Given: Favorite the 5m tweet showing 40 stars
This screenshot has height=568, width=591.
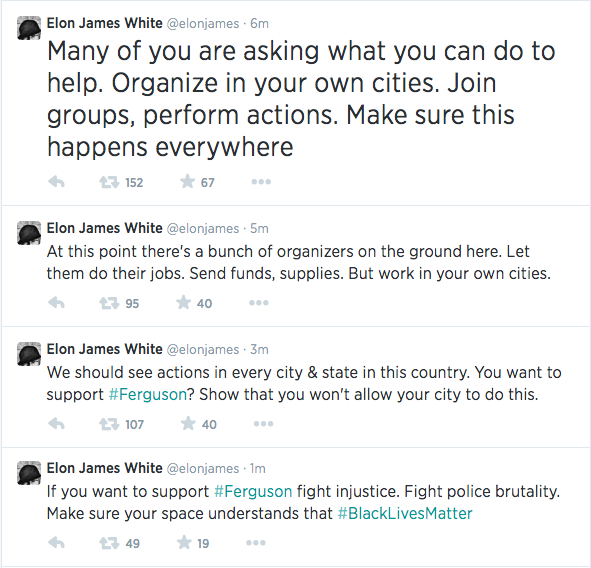Looking at the screenshot, I should tap(184, 302).
